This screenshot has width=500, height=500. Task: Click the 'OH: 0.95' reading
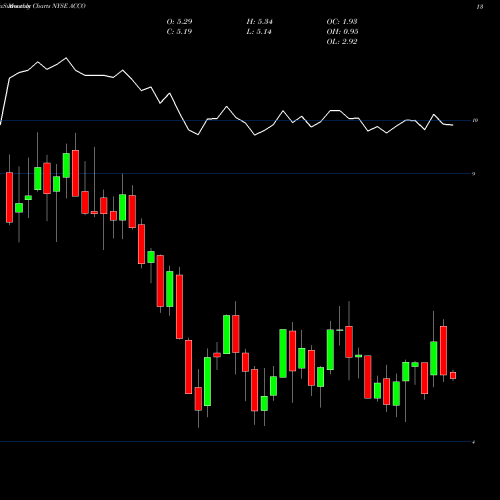tap(342, 32)
